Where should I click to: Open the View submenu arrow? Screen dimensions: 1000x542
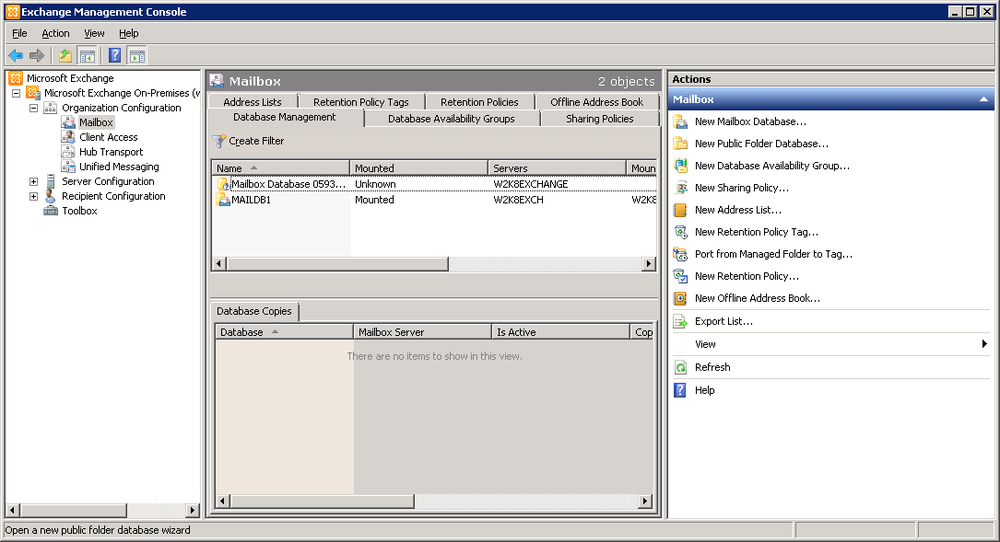pos(984,344)
